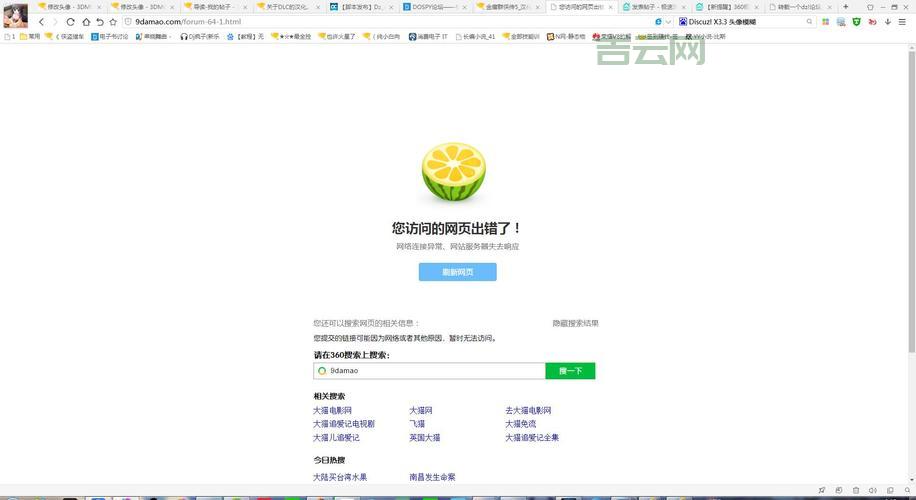Open related search 飞猫
Screen dimensions: 916x500
coord(417,424)
